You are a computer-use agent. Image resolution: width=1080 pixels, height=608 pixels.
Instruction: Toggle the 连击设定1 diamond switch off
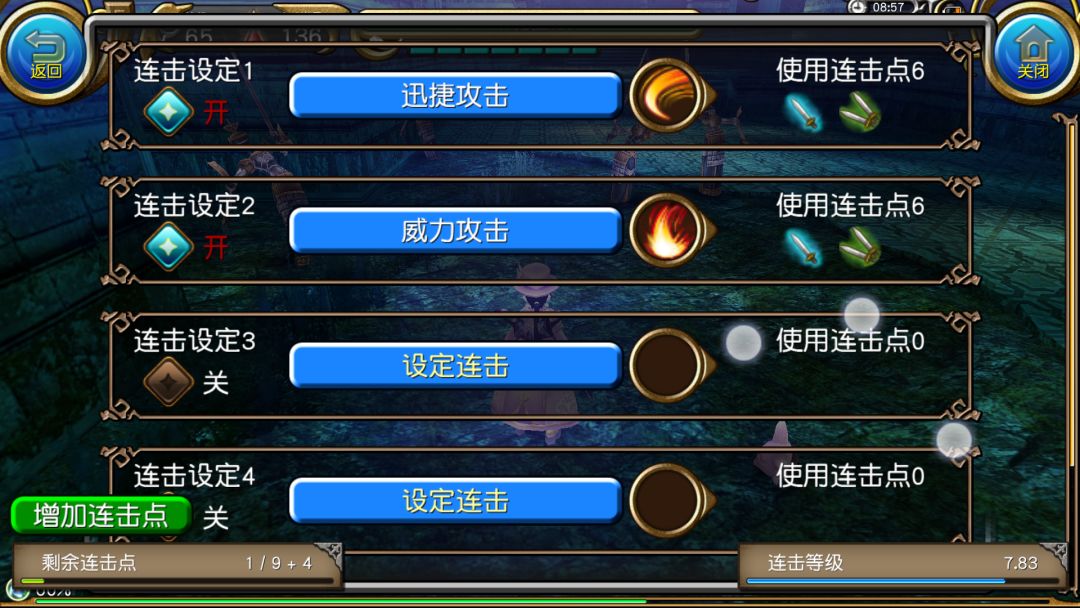click(x=169, y=111)
